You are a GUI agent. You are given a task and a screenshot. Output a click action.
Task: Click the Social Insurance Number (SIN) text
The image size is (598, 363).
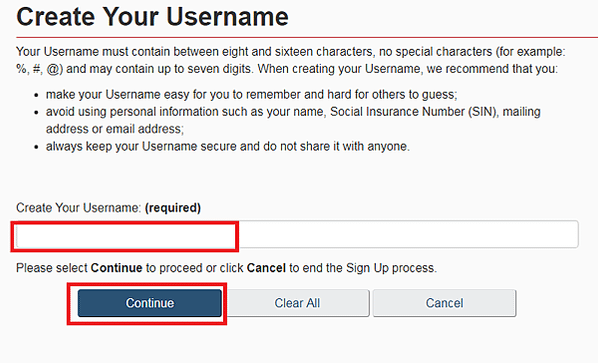point(414,112)
